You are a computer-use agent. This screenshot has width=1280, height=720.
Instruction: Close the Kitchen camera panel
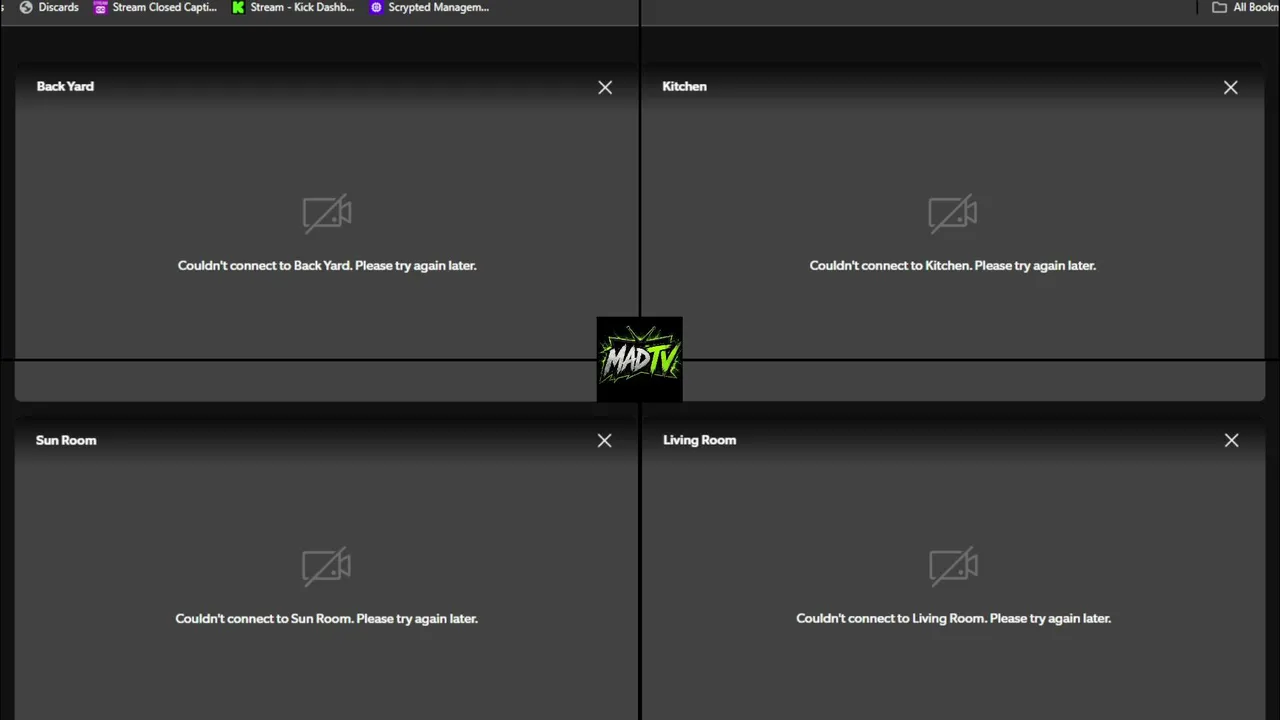(x=1231, y=88)
